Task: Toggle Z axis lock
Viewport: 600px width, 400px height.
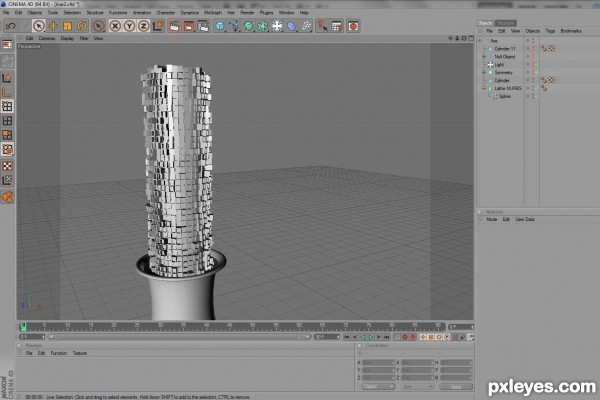Action: 143,26
